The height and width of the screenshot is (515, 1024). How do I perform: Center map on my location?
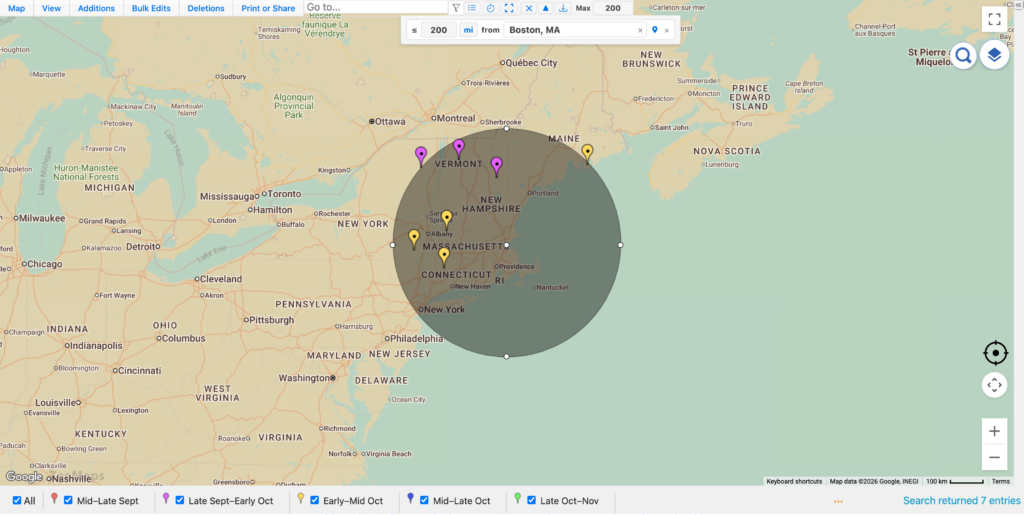click(995, 353)
